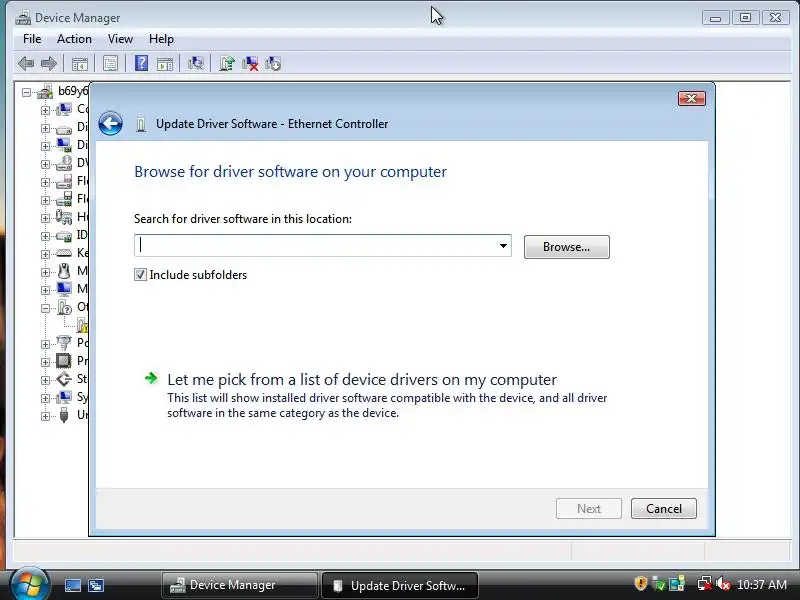Switch to Update Driver Softw... taskbar button
This screenshot has height=600, width=800.
(400, 585)
